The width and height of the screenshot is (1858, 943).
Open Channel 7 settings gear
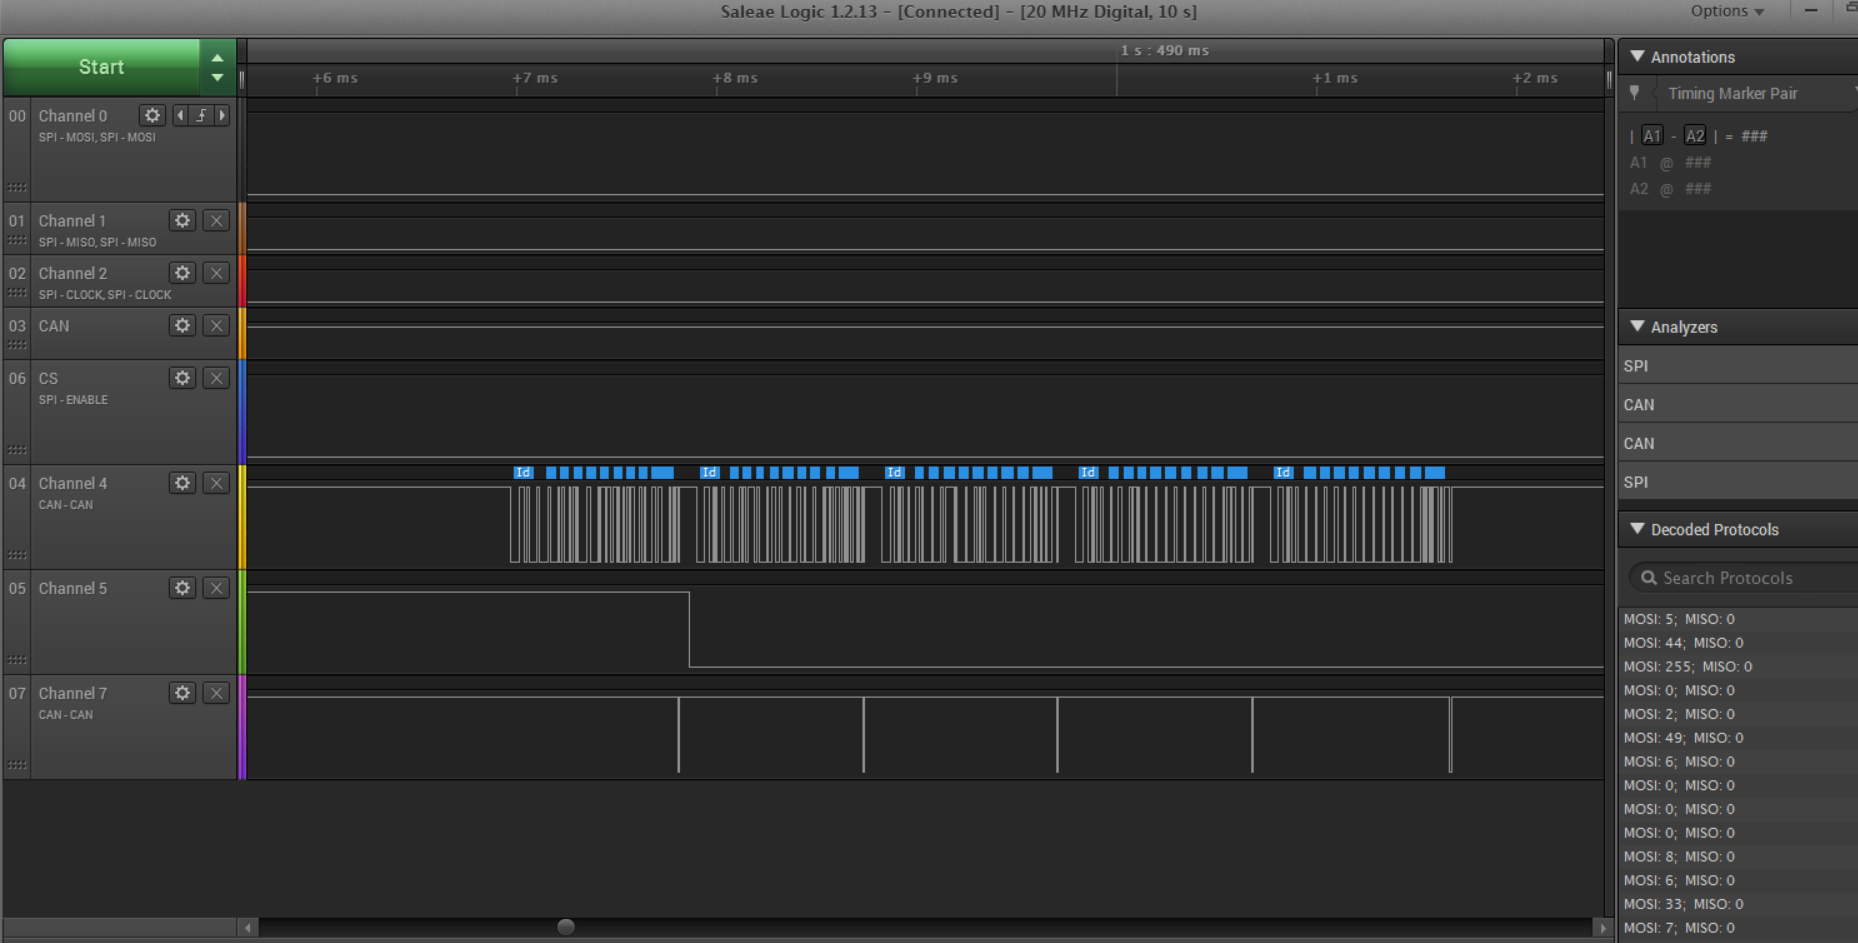coord(182,693)
